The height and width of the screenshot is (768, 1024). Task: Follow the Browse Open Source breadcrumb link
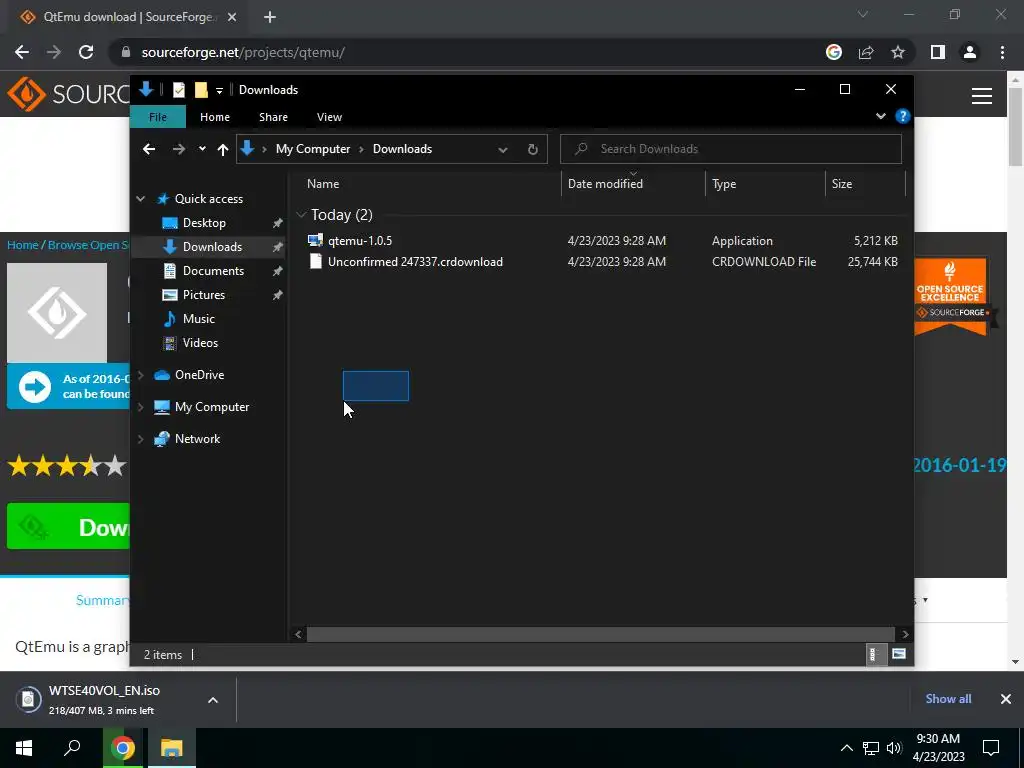[x=88, y=245]
